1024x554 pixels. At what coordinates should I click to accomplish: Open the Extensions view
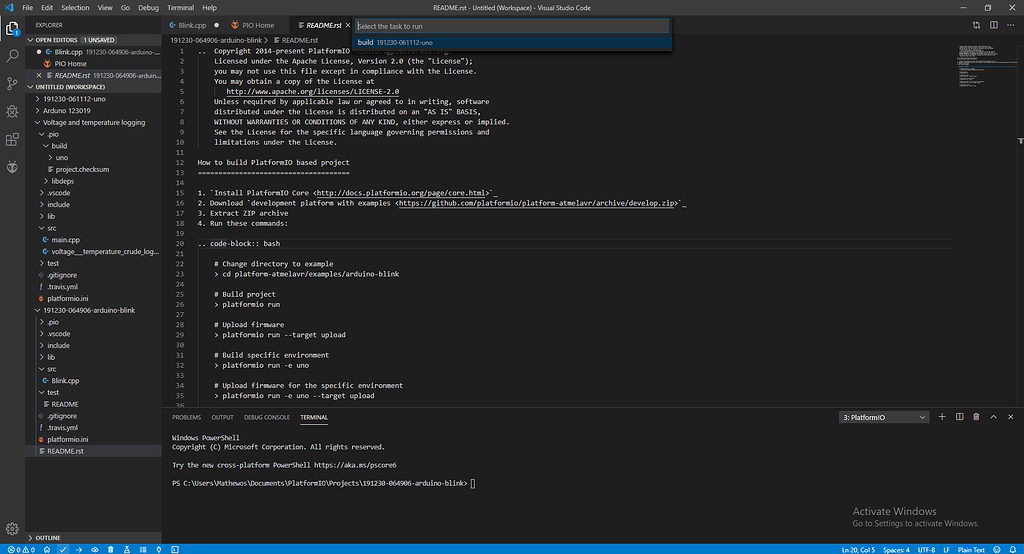[x=12, y=139]
